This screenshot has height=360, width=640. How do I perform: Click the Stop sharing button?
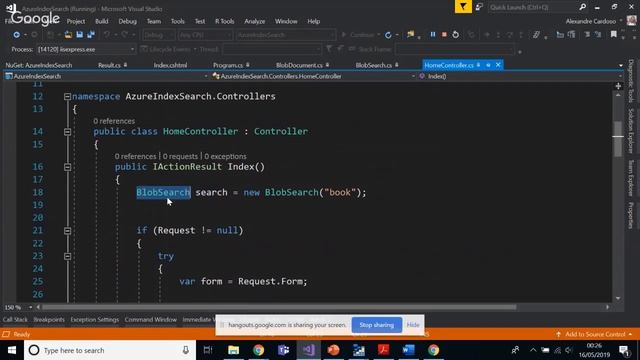click(x=377, y=325)
